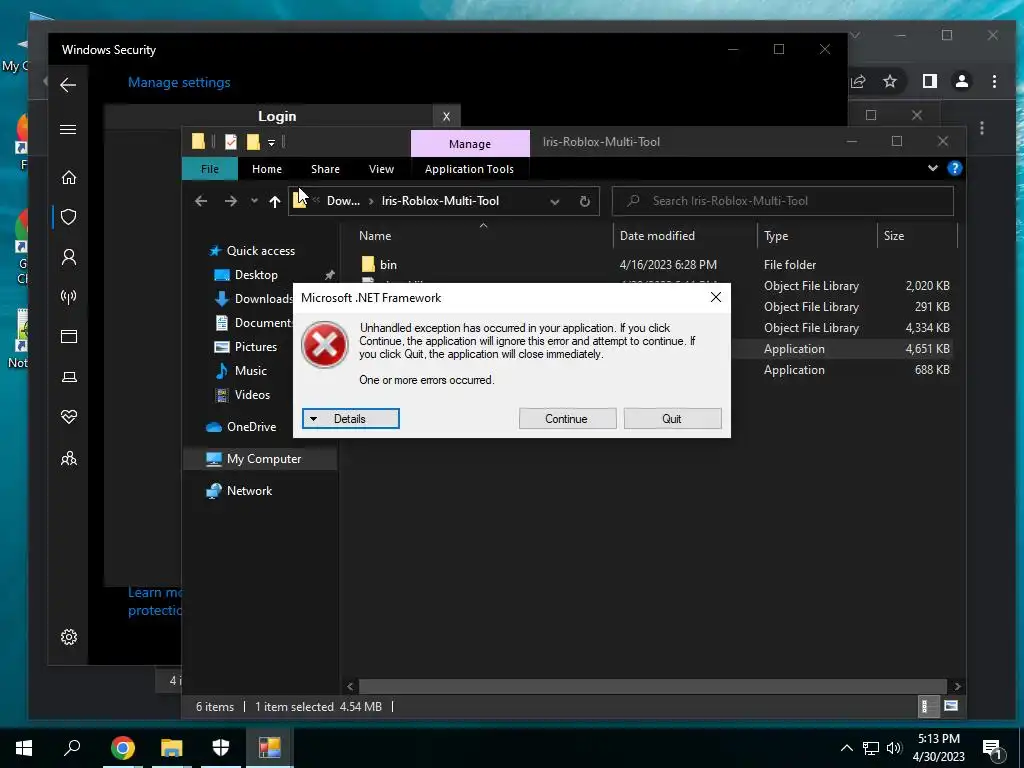Image resolution: width=1024 pixels, height=768 pixels.
Task: Close the Login window with X
Action: pos(446,116)
